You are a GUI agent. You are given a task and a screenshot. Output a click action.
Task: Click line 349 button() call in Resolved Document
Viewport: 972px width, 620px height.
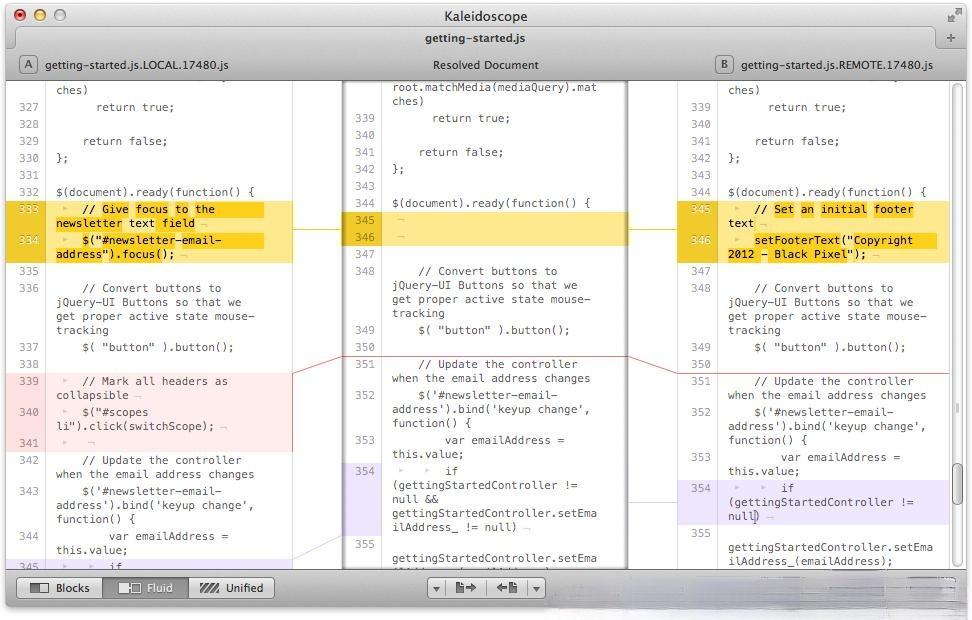(493, 330)
